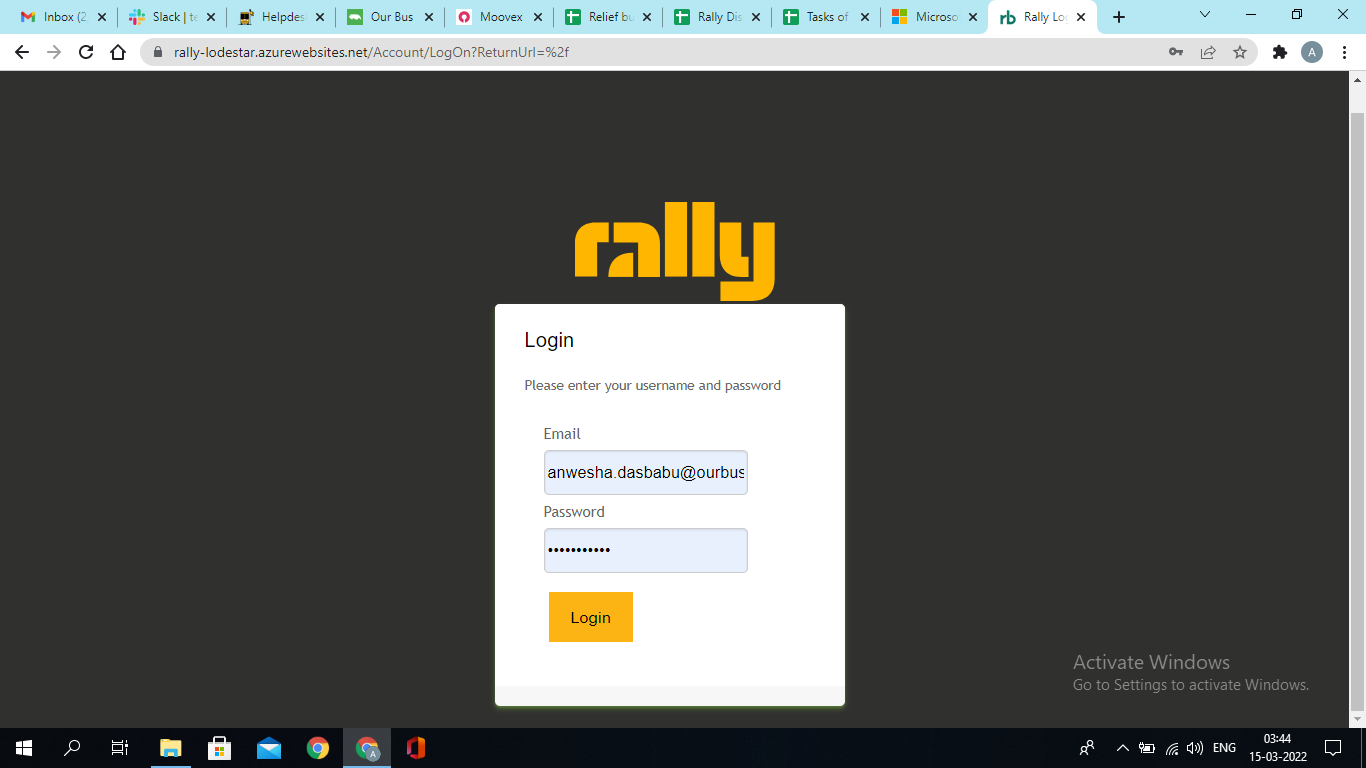Open Microsoft Store from taskbar
Screen dimensions: 1366x768
tap(220, 748)
